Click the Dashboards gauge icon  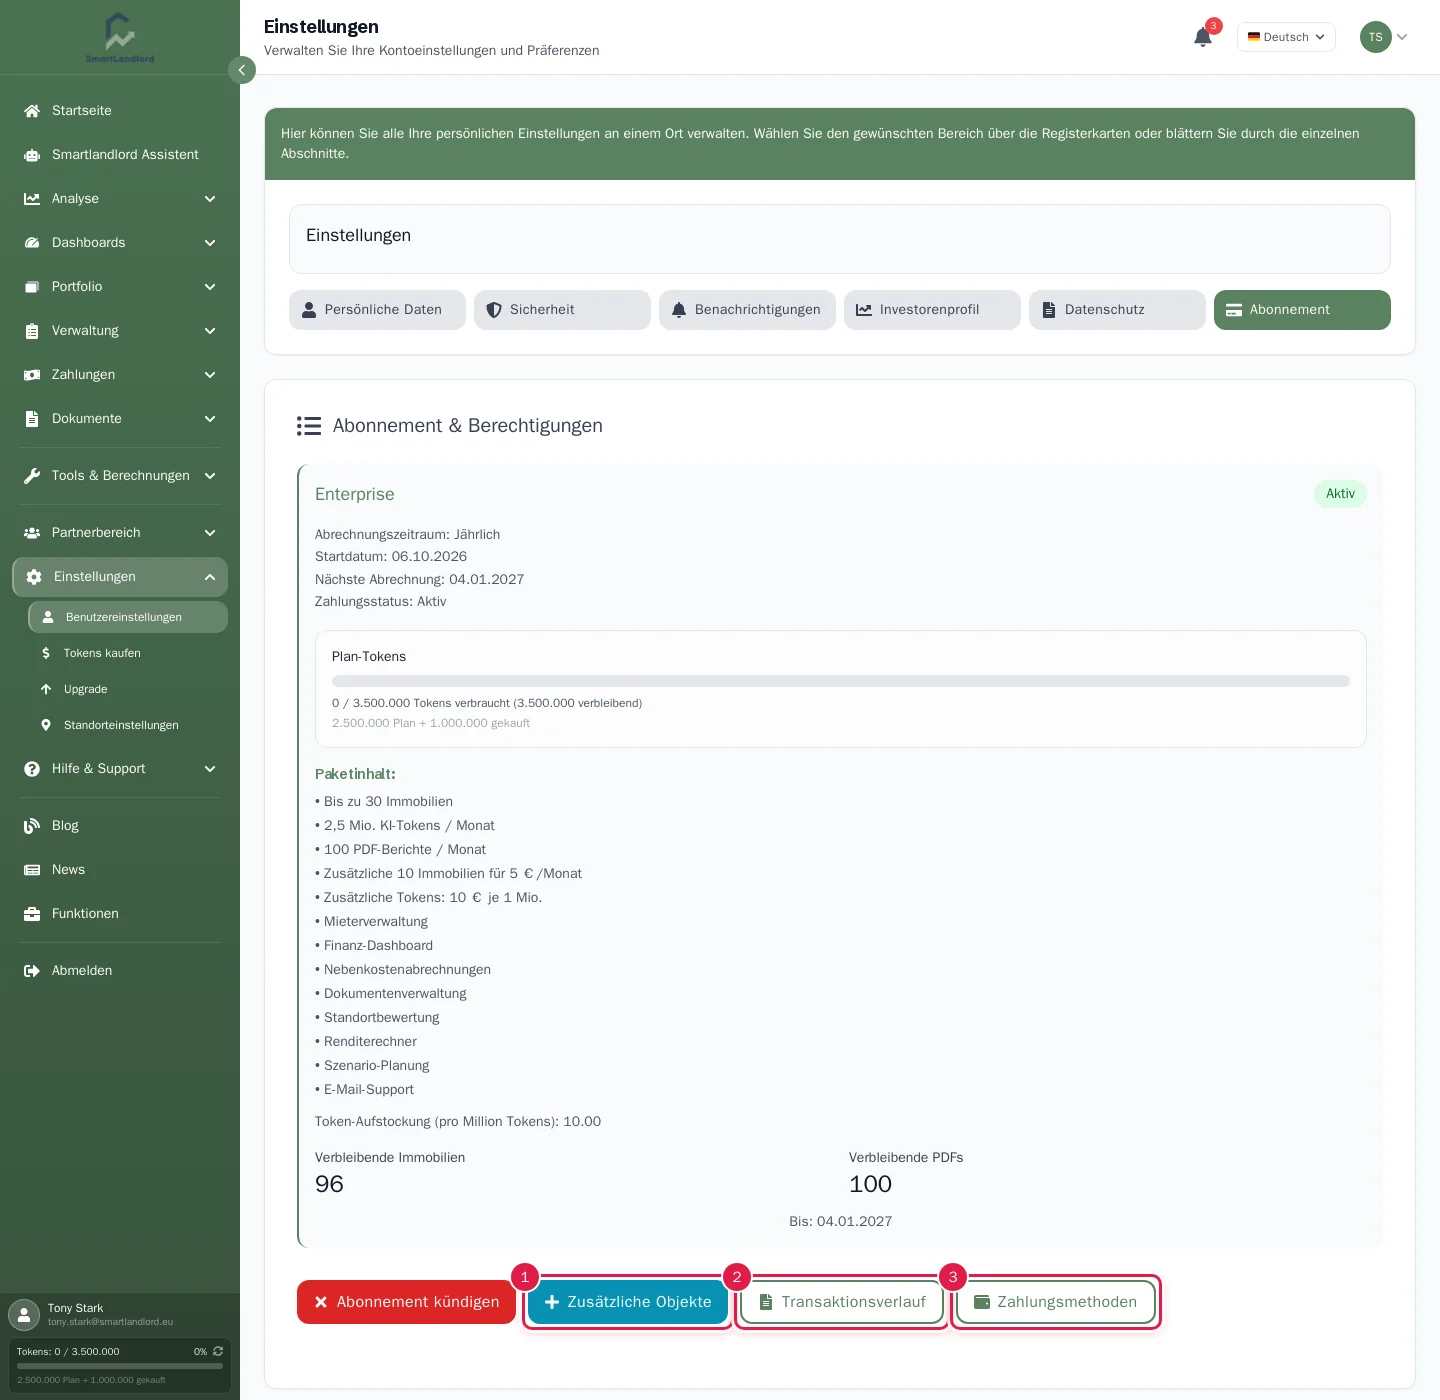click(x=32, y=243)
